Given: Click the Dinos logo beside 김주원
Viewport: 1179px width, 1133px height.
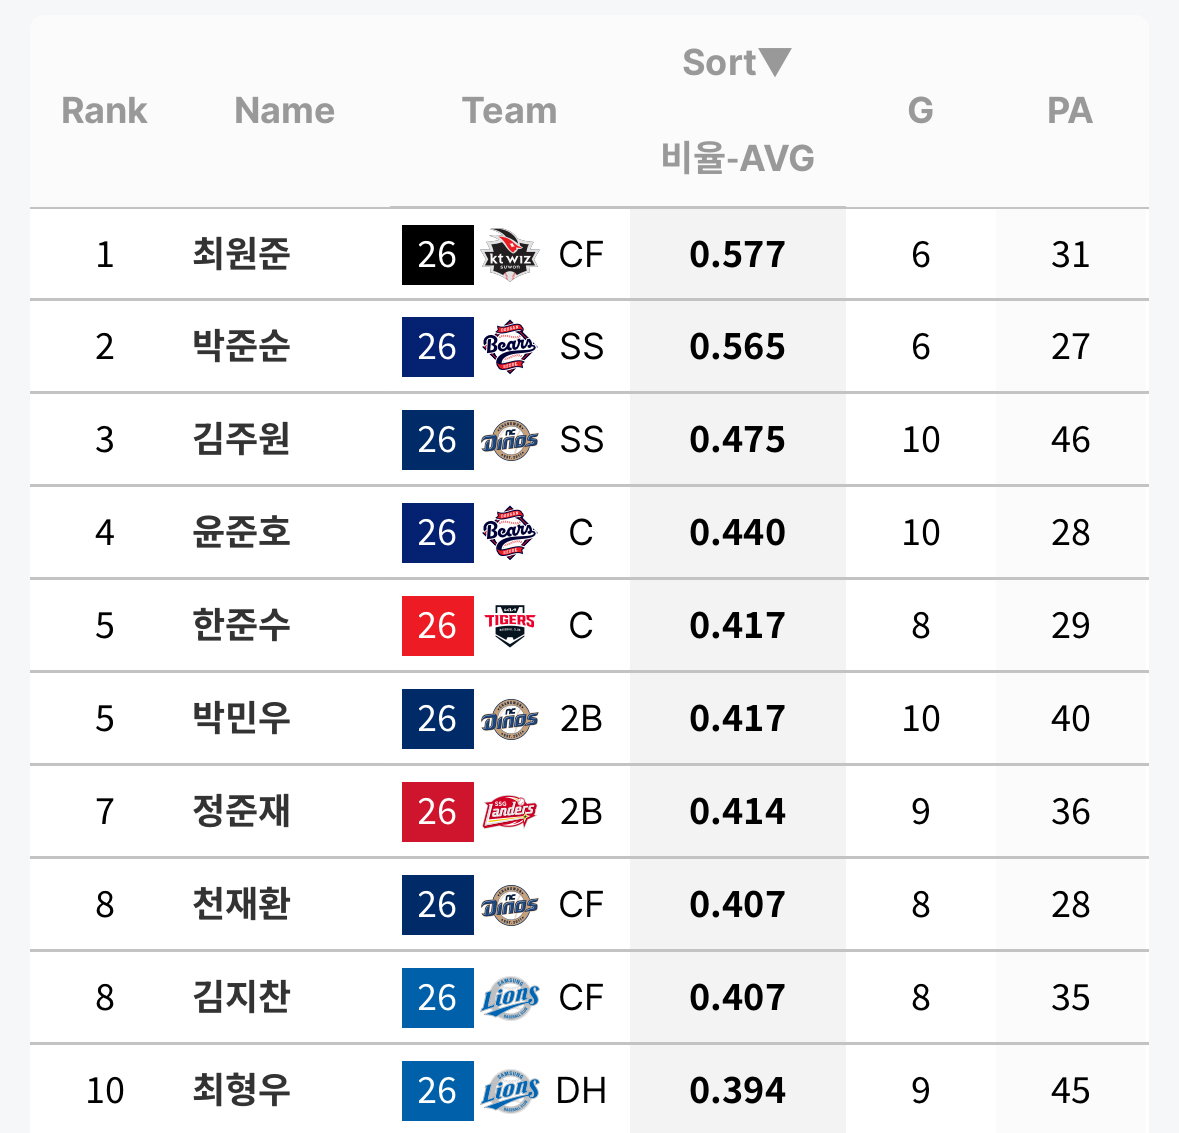Looking at the screenshot, I should click(x=510, y=440).
